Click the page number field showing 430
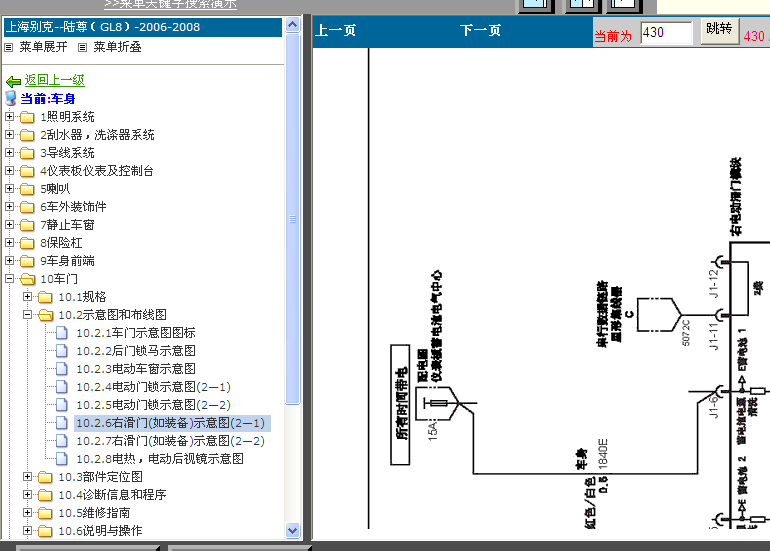This screenshot has height=551, width=770. 666,32
